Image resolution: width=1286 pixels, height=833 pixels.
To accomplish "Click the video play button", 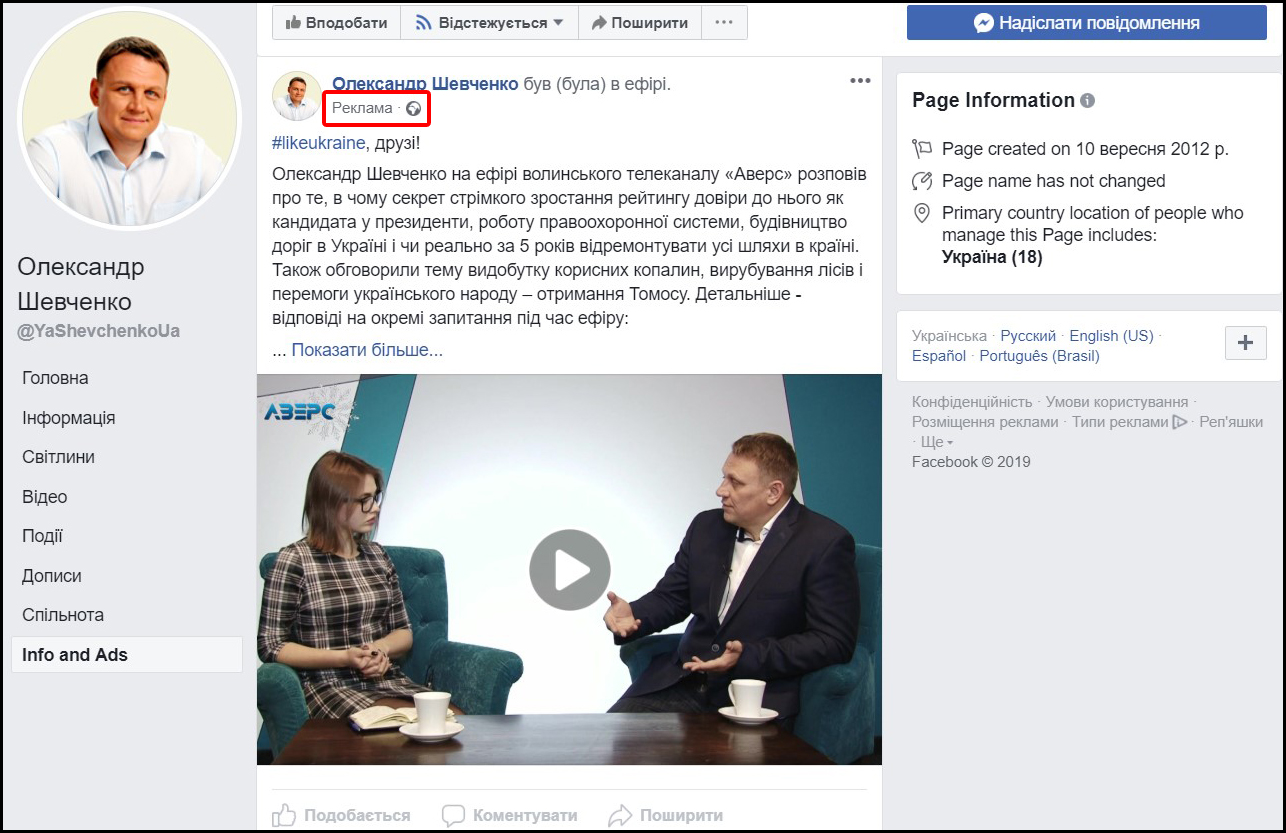I will tap(569, 570).
